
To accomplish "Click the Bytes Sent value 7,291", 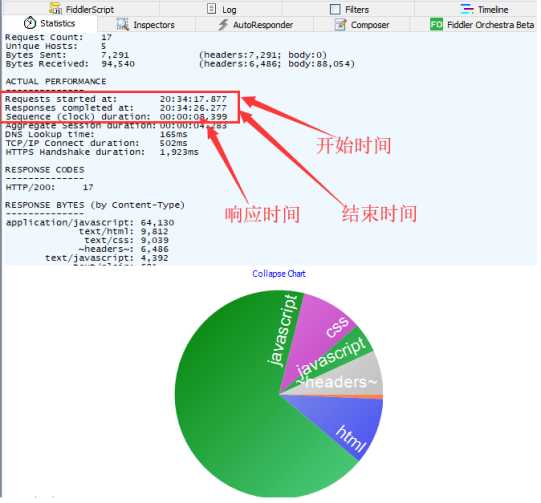I will [x=115, y=55].
